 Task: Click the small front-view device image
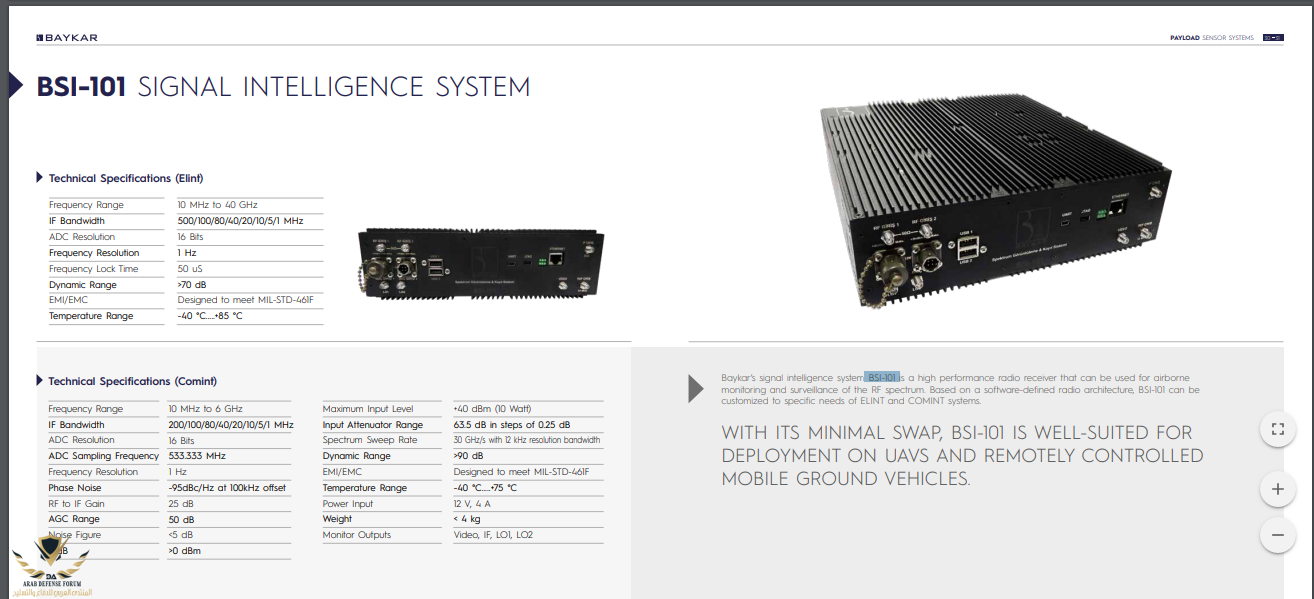click(478, 265)
